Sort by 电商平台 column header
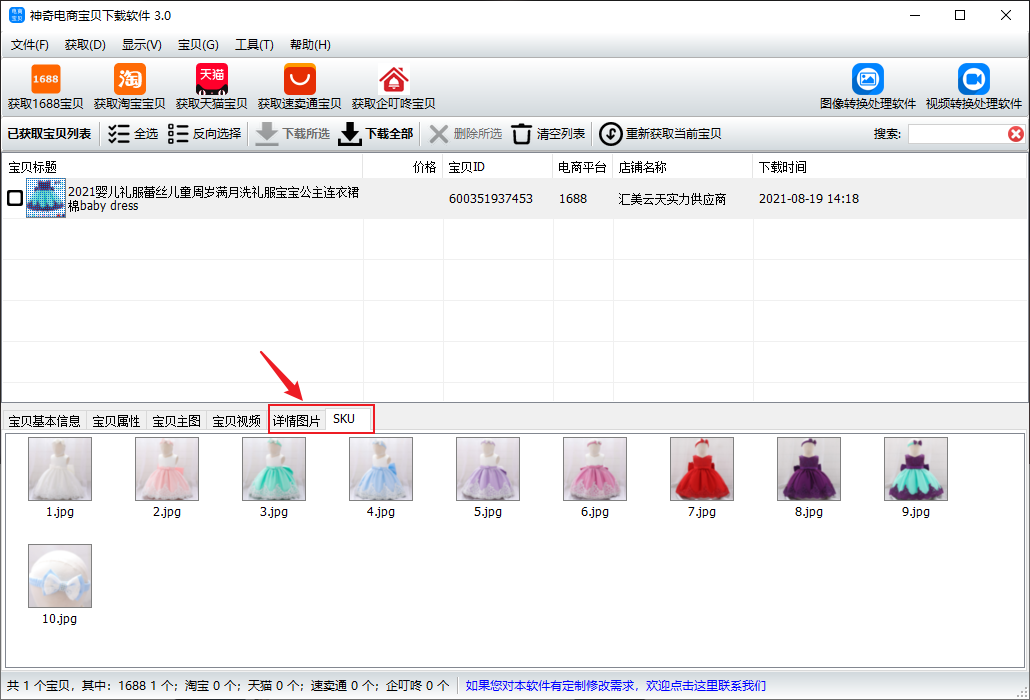 click(x=583, y=167)
